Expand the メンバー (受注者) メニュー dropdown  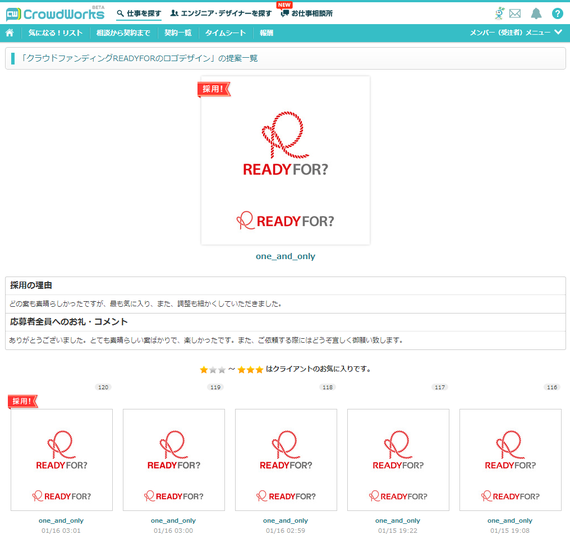tap(516, 33)
